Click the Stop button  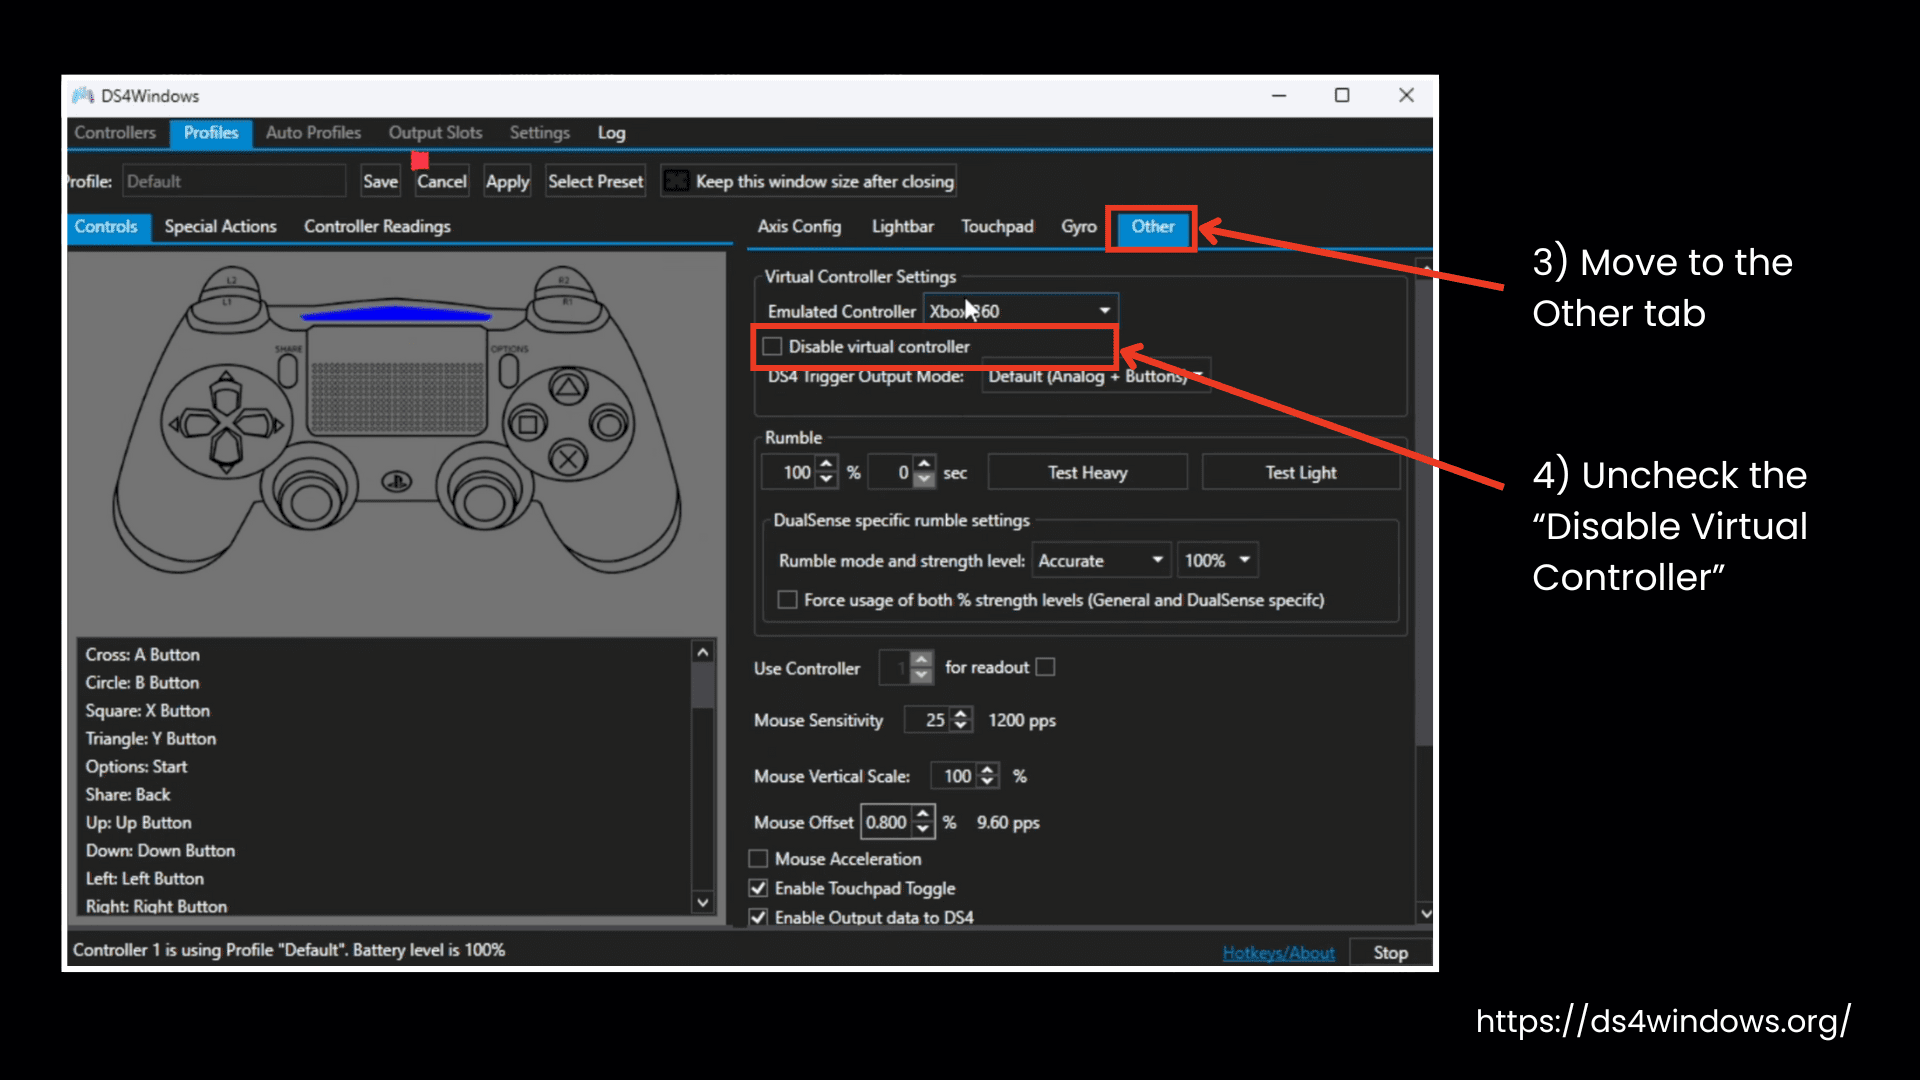[x=1390, y=952]
